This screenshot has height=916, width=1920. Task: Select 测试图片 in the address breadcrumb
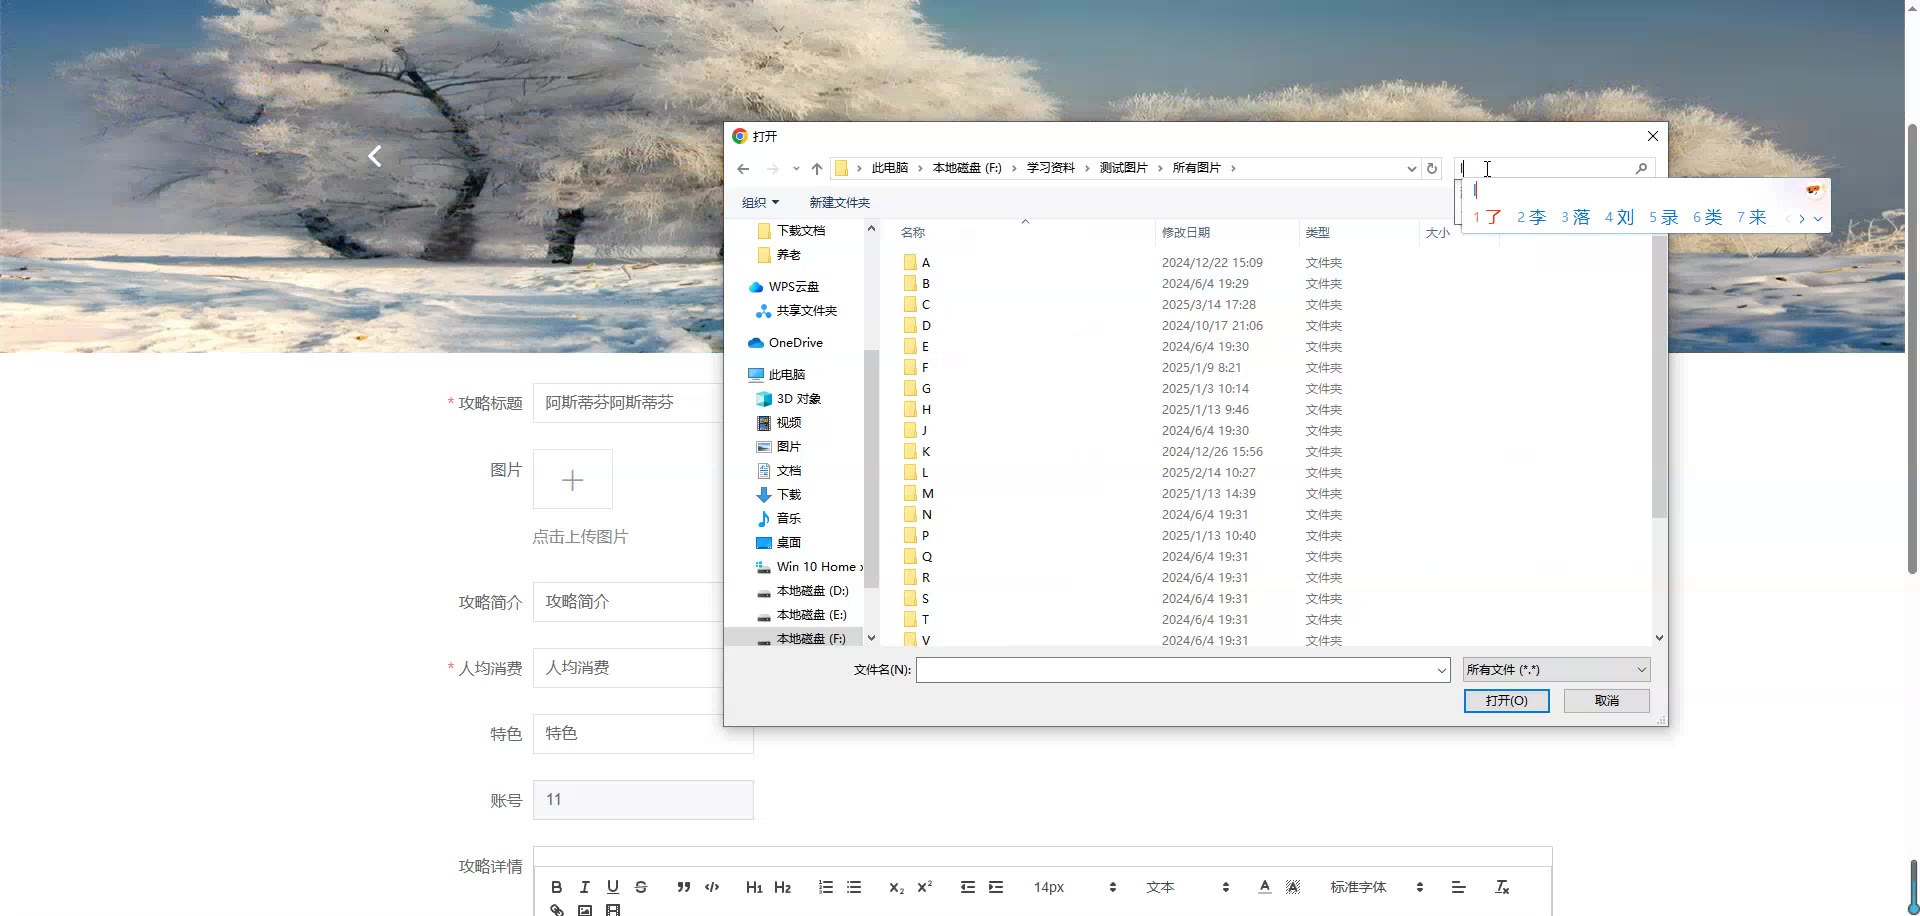[1123, 168]
